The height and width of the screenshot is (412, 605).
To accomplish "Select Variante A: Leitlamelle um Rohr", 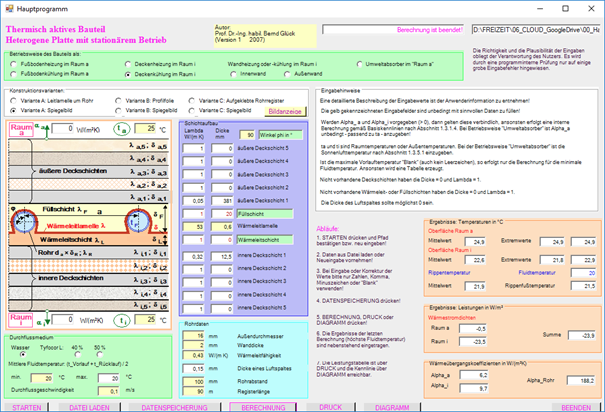I will tap(14, 101).
